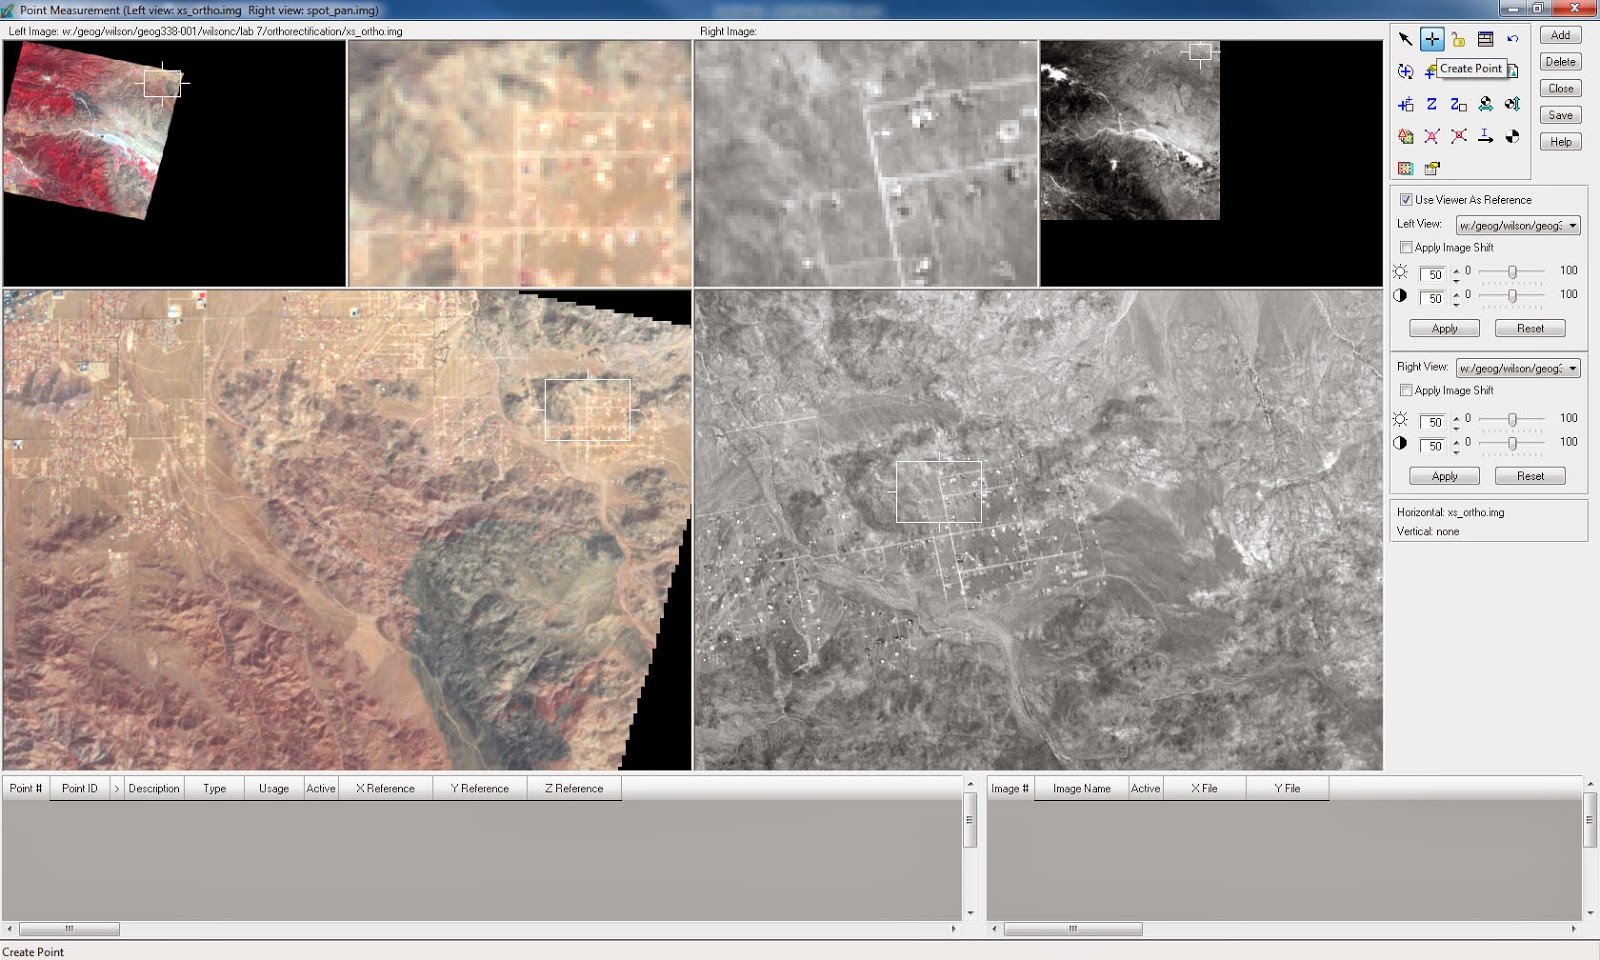Image resolution: width=1600 pixels, height=960 pixels.
Task: Reset Right View brightness settings
Action: [1530, 476]
